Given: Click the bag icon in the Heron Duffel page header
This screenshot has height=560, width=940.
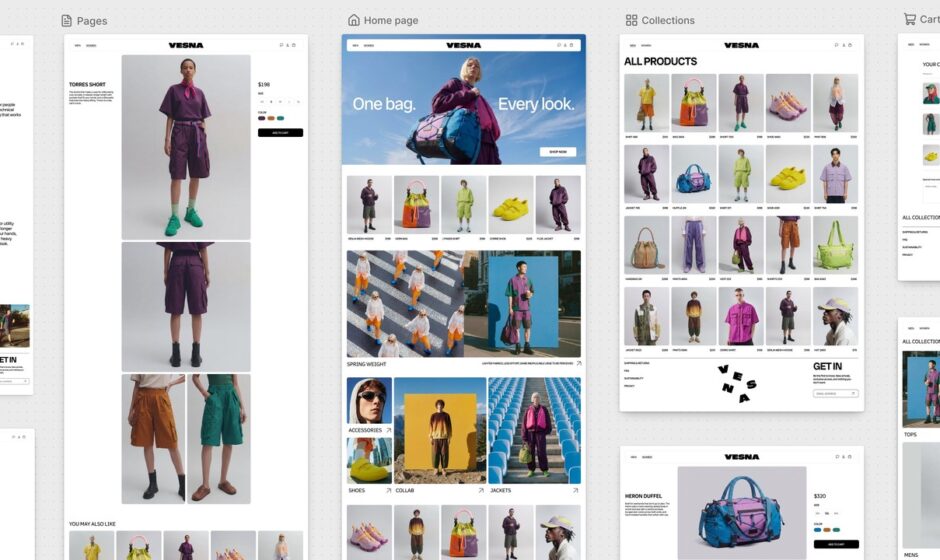Looking at the screenshot, I should 849,457.
